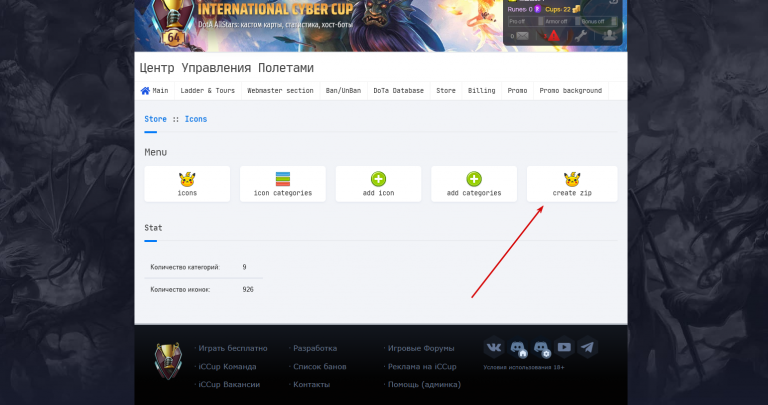Go to the Main tab
Viewport: 768px width, 405px height.
(154, 91)
